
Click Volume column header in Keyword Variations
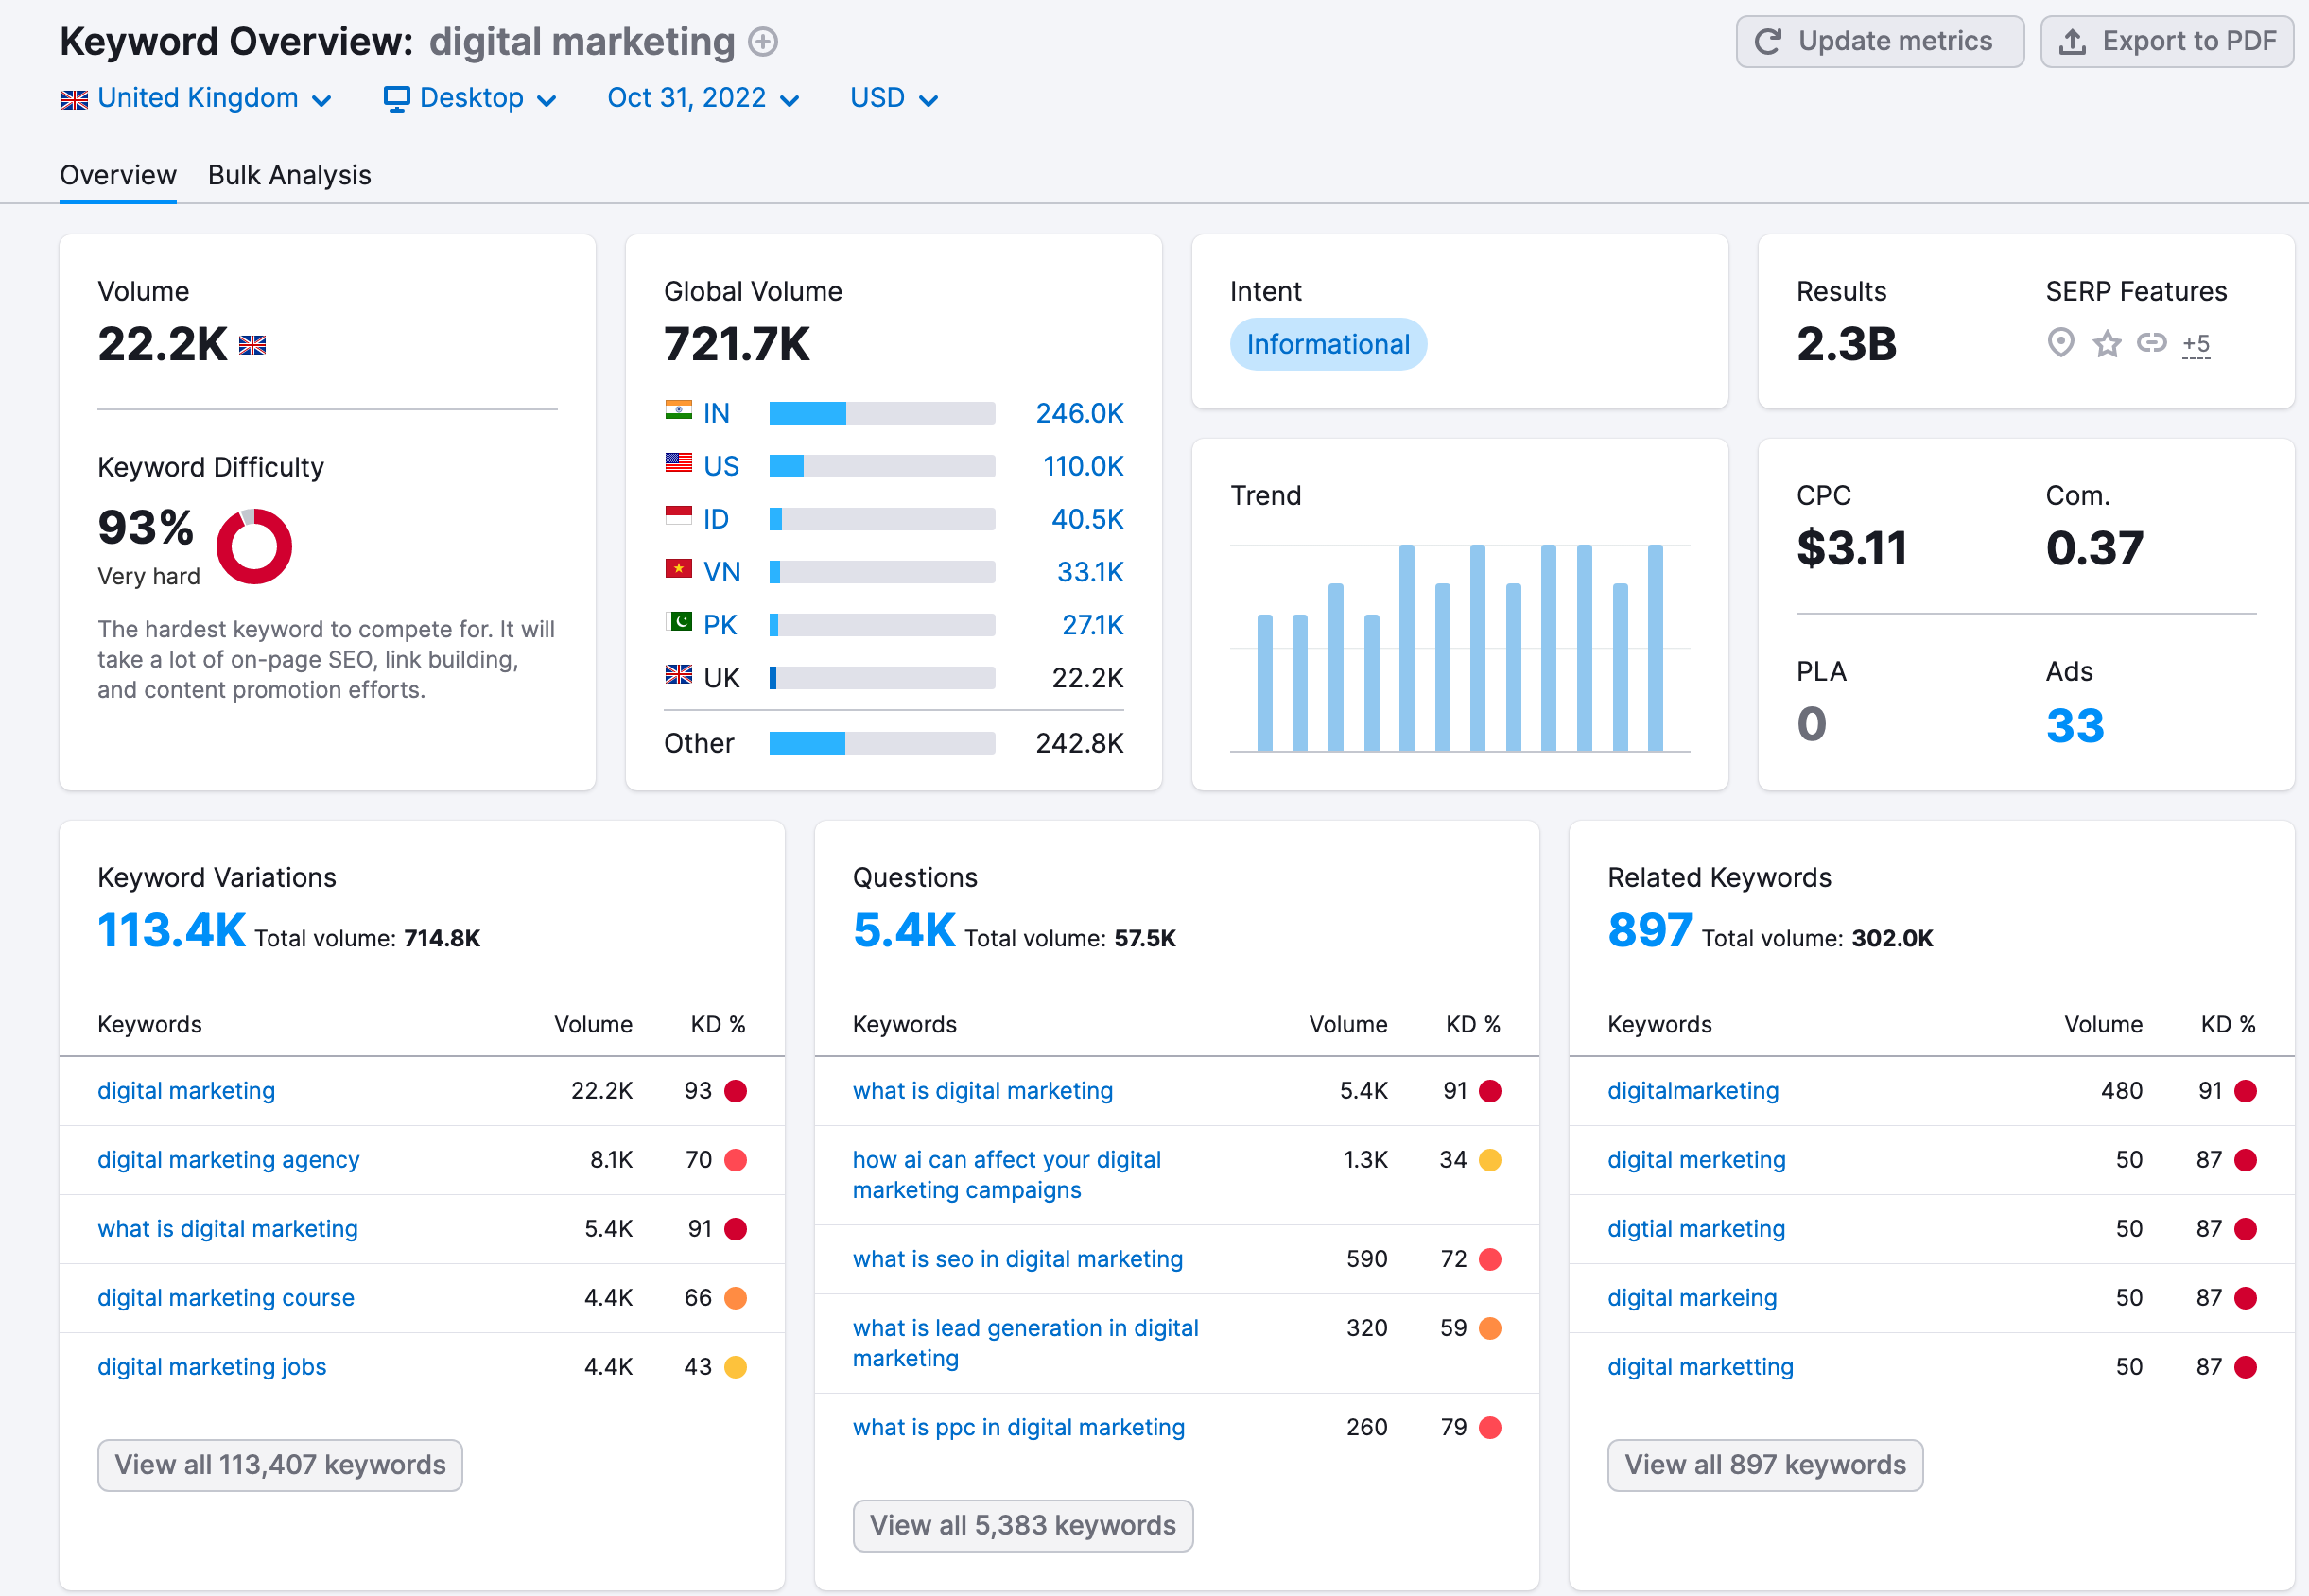click(593, 1025)
